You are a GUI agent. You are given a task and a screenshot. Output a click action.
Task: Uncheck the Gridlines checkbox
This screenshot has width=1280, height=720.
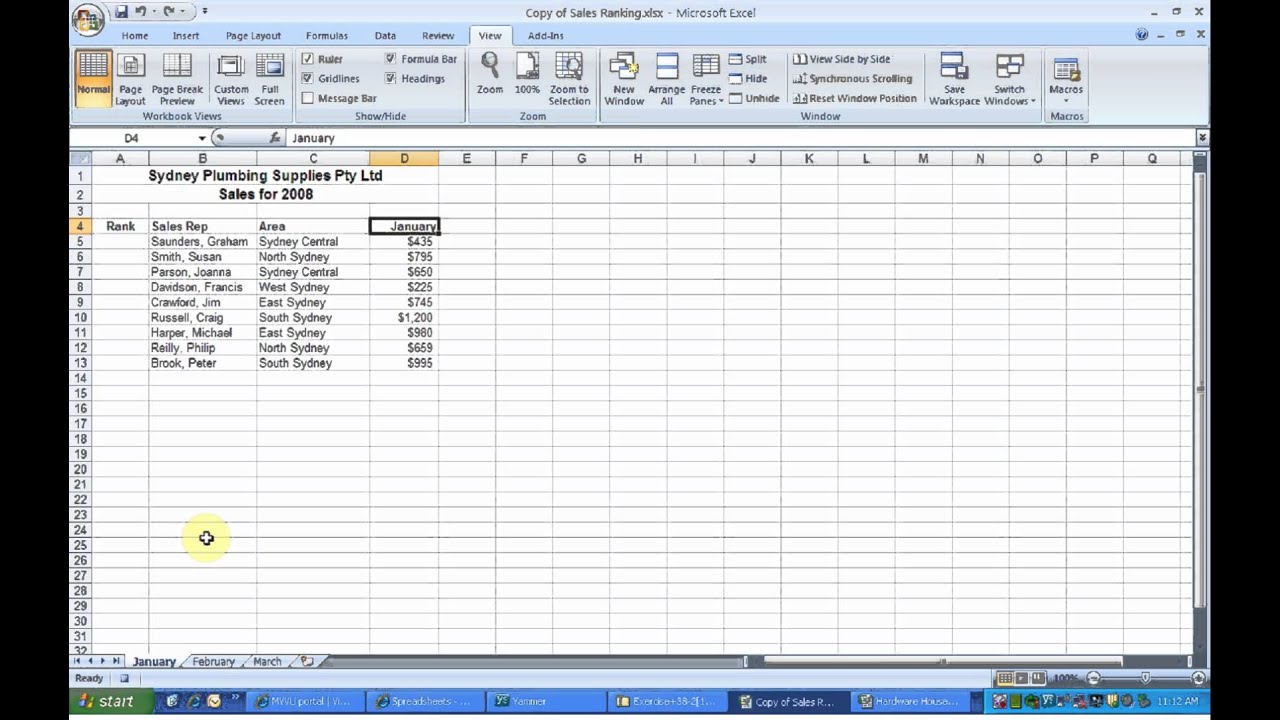(x=308, y=78)
